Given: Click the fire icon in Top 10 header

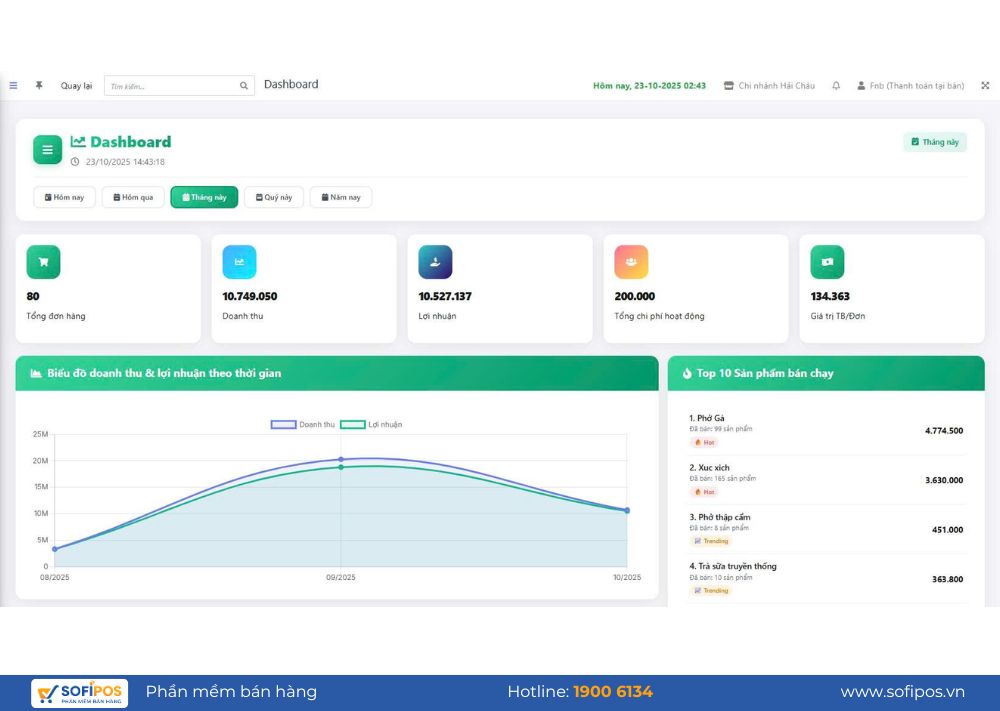Looking at the screenshot, I should pyautogui.click(x=687, y=374).
